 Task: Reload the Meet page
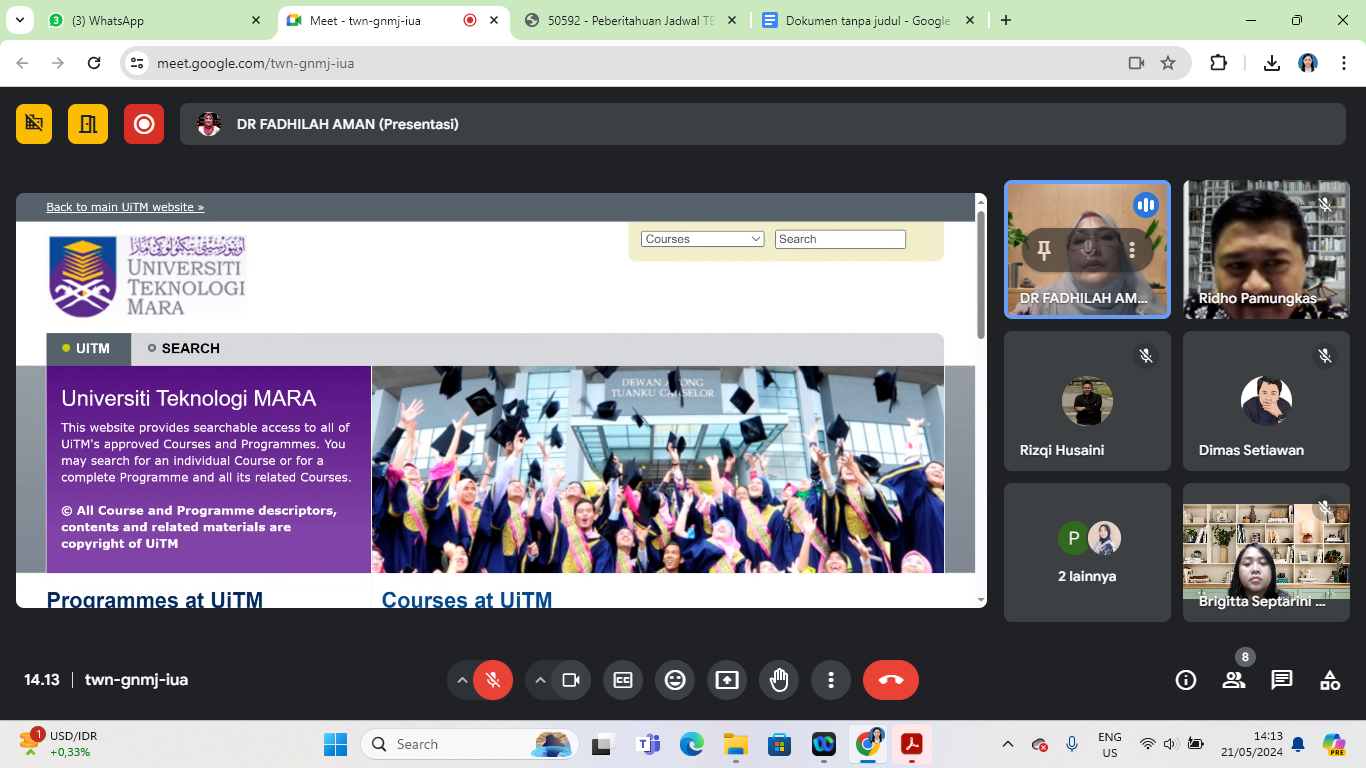(94, 63)
